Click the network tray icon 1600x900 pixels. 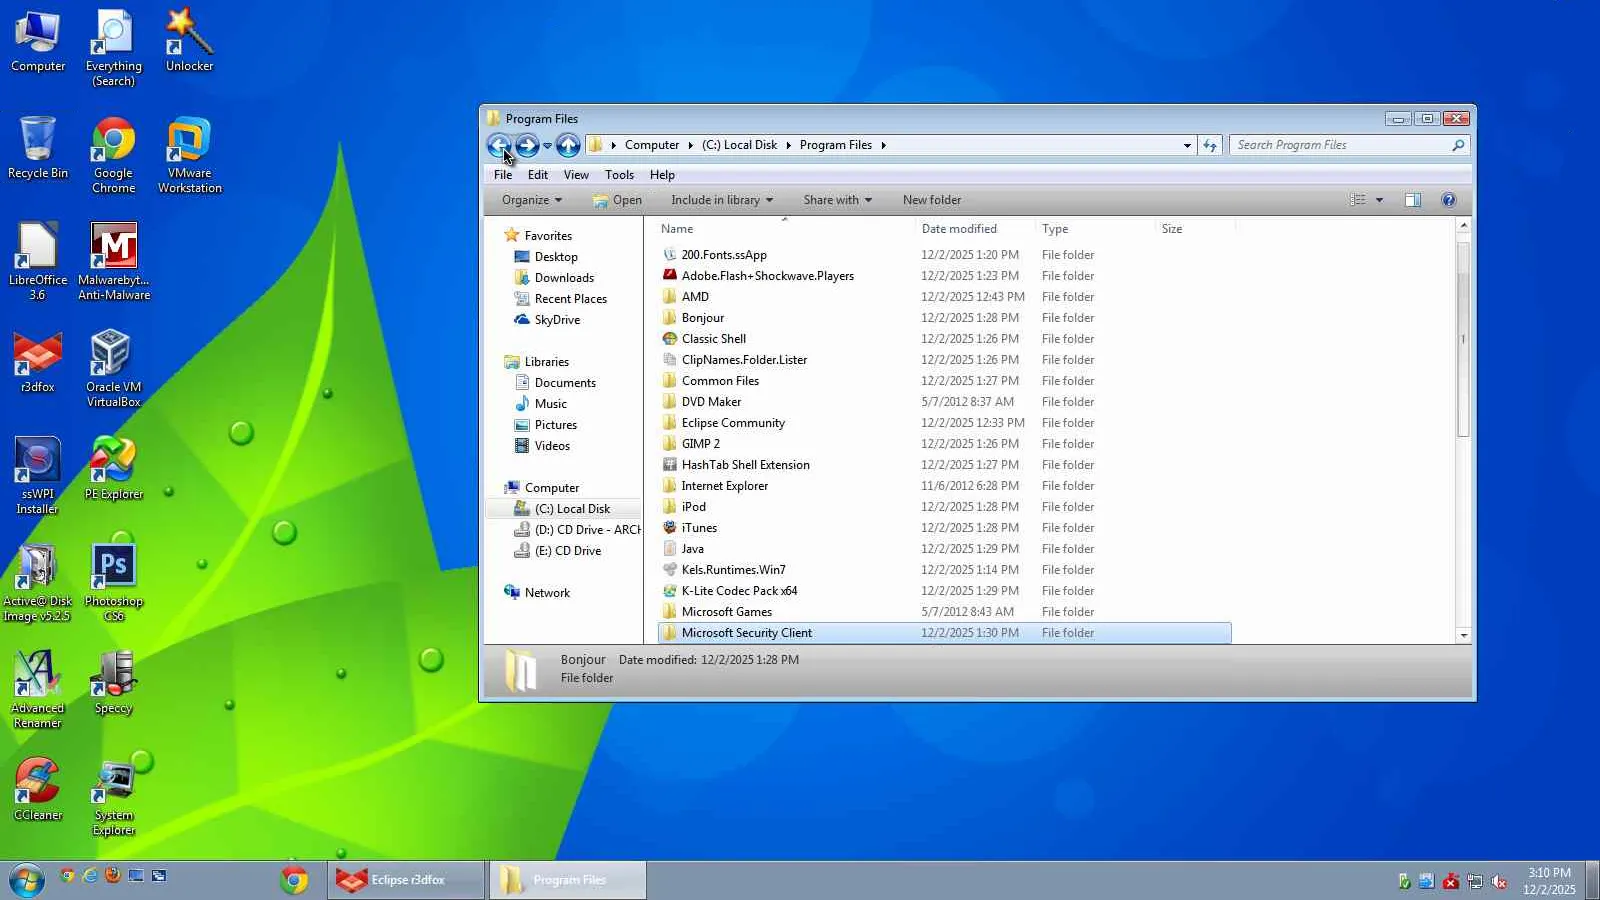point(1475,881)
